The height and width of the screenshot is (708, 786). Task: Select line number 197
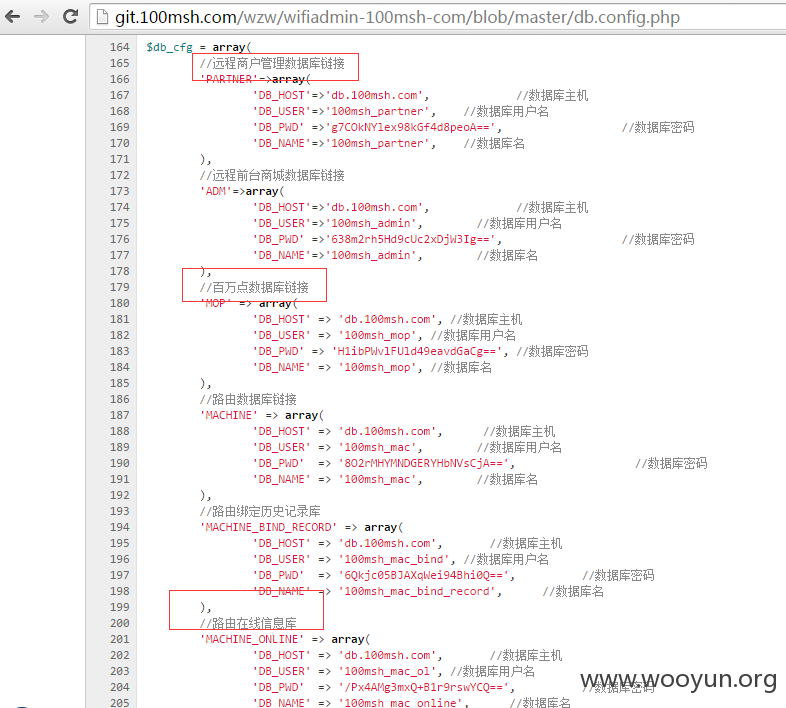tap(119, 575)
